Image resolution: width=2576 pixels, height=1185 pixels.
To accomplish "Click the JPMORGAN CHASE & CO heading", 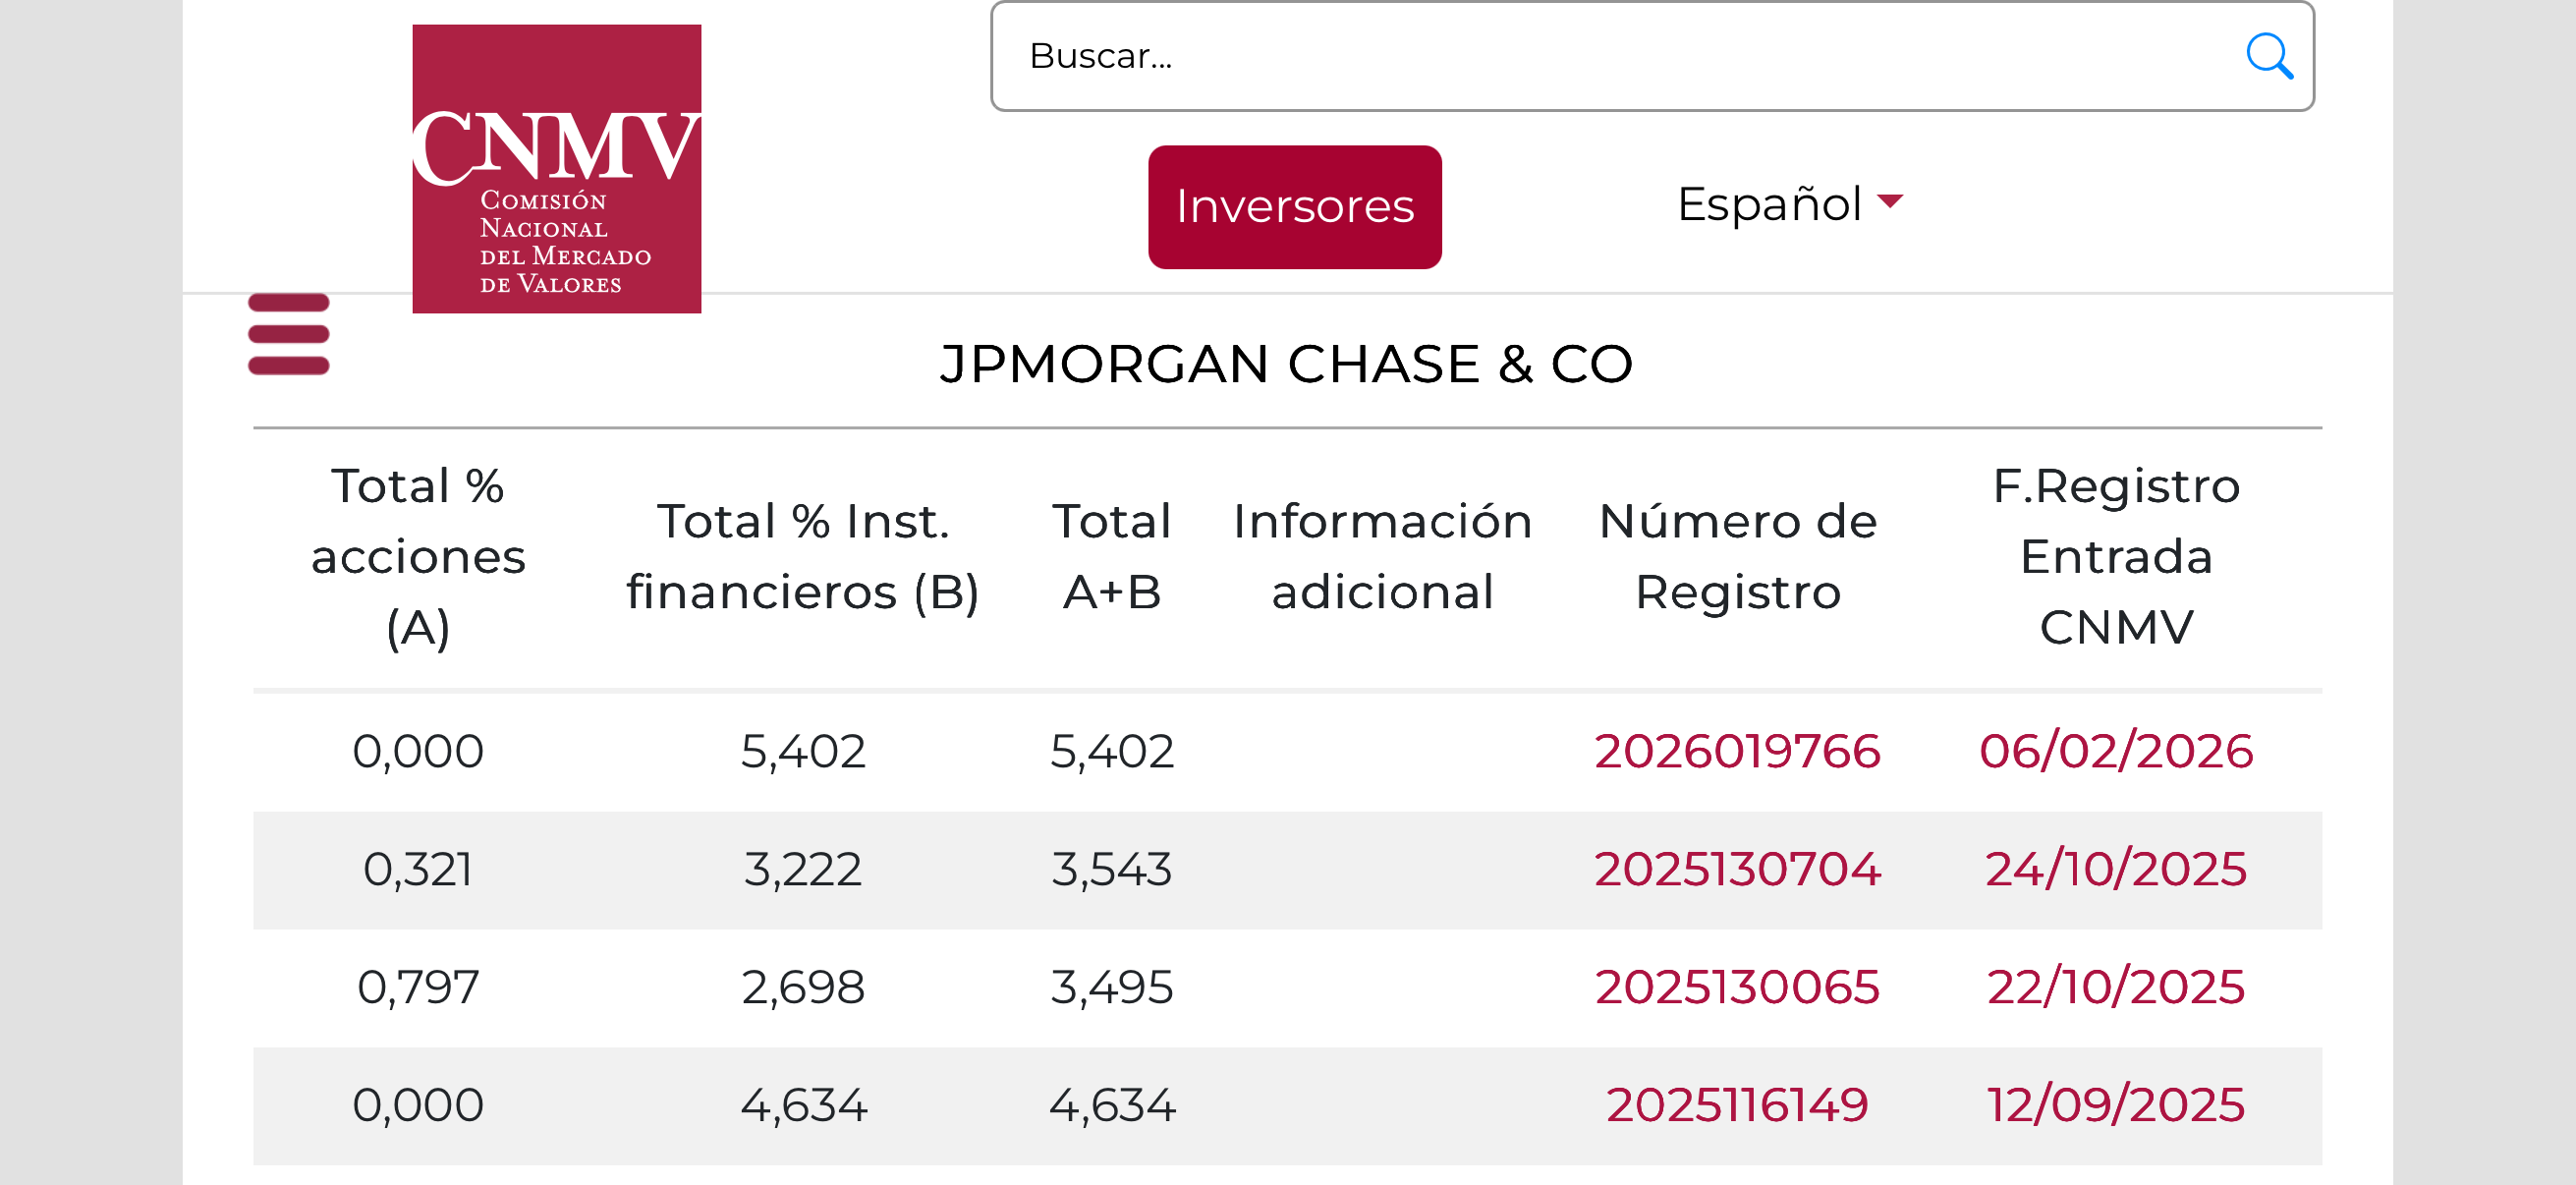I will tap(1286, 364).
